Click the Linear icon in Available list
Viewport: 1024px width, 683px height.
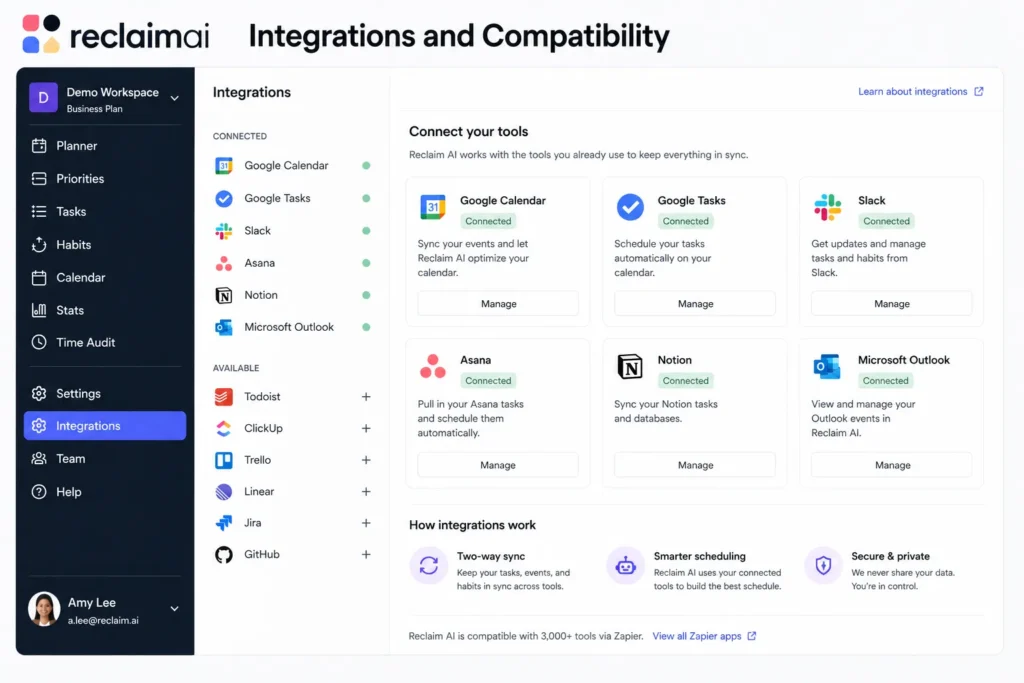224,492
